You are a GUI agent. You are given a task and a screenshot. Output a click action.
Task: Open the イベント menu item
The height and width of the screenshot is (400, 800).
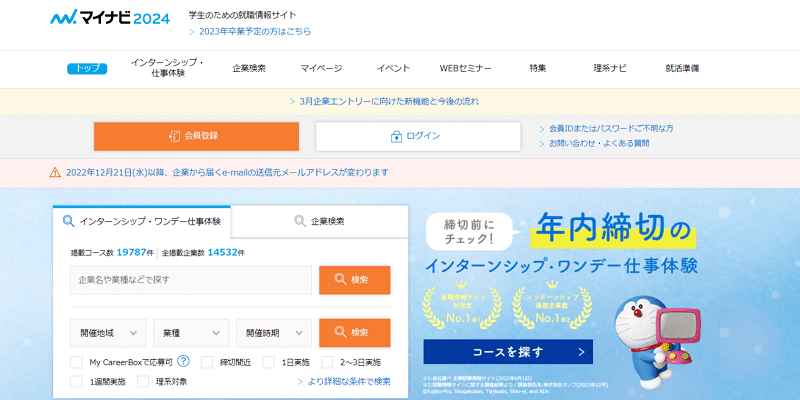(x=393, y=68)
